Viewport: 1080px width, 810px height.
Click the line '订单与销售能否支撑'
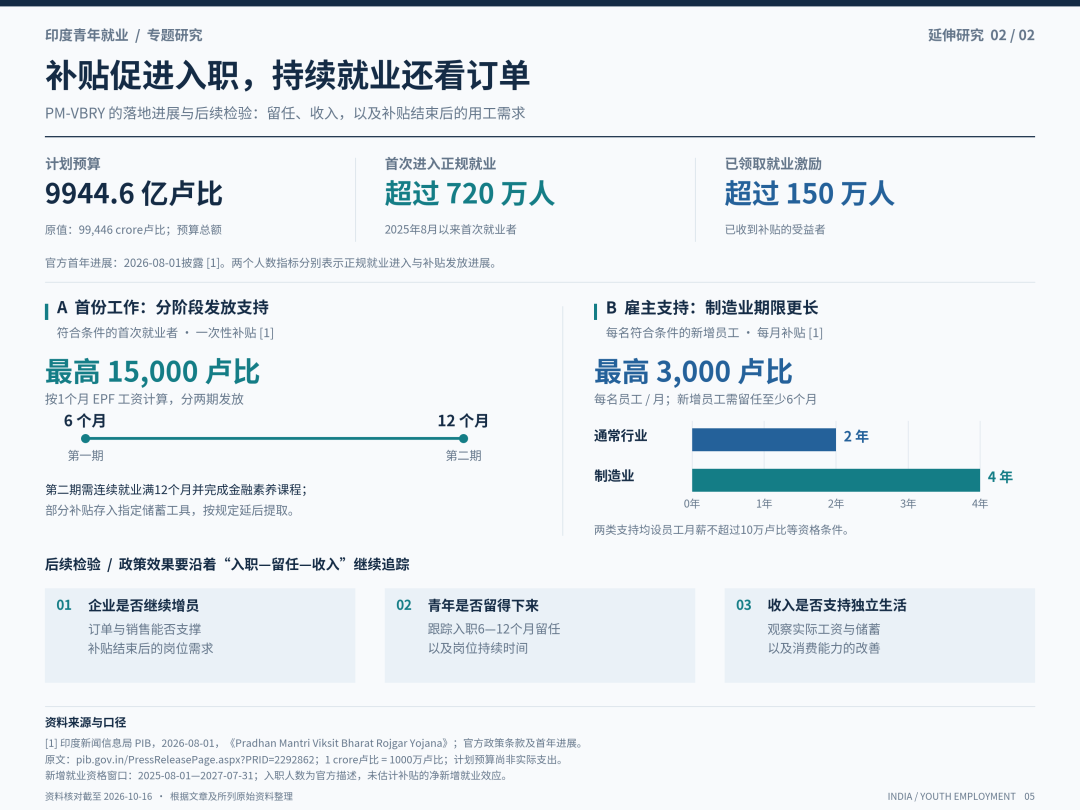[145, 630]
